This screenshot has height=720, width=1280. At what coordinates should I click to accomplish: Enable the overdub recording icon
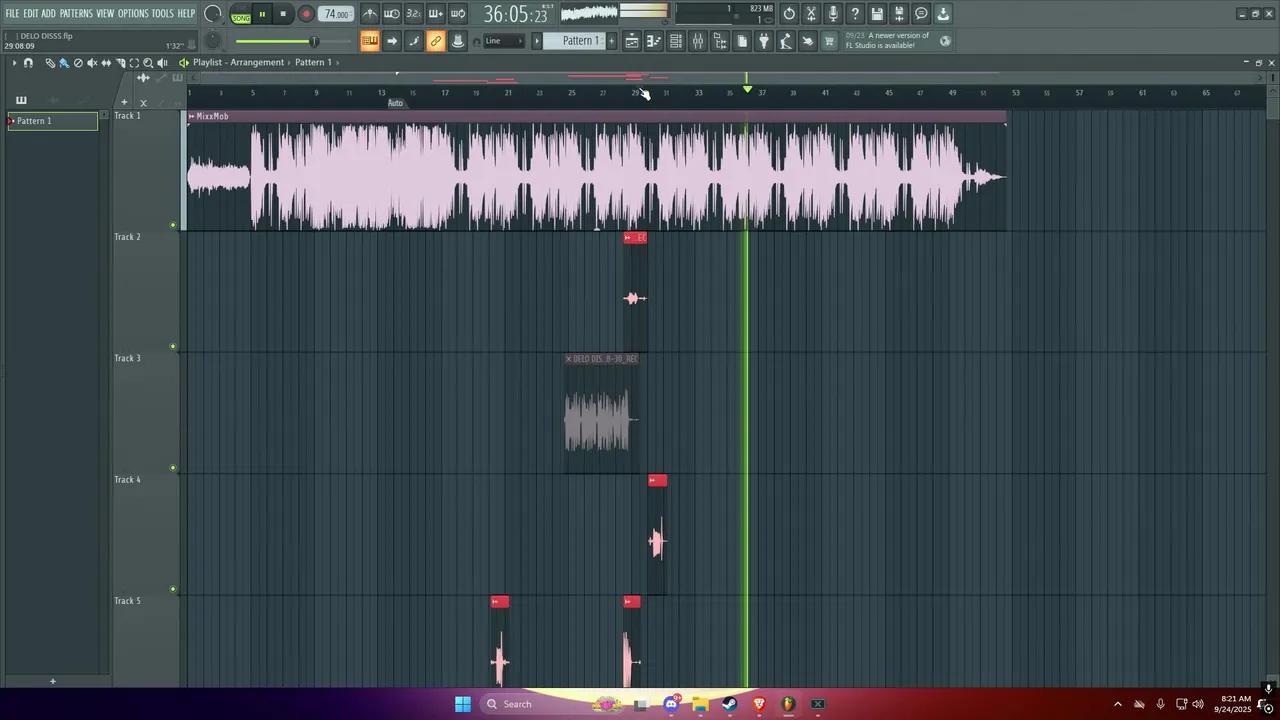(436, 14)
